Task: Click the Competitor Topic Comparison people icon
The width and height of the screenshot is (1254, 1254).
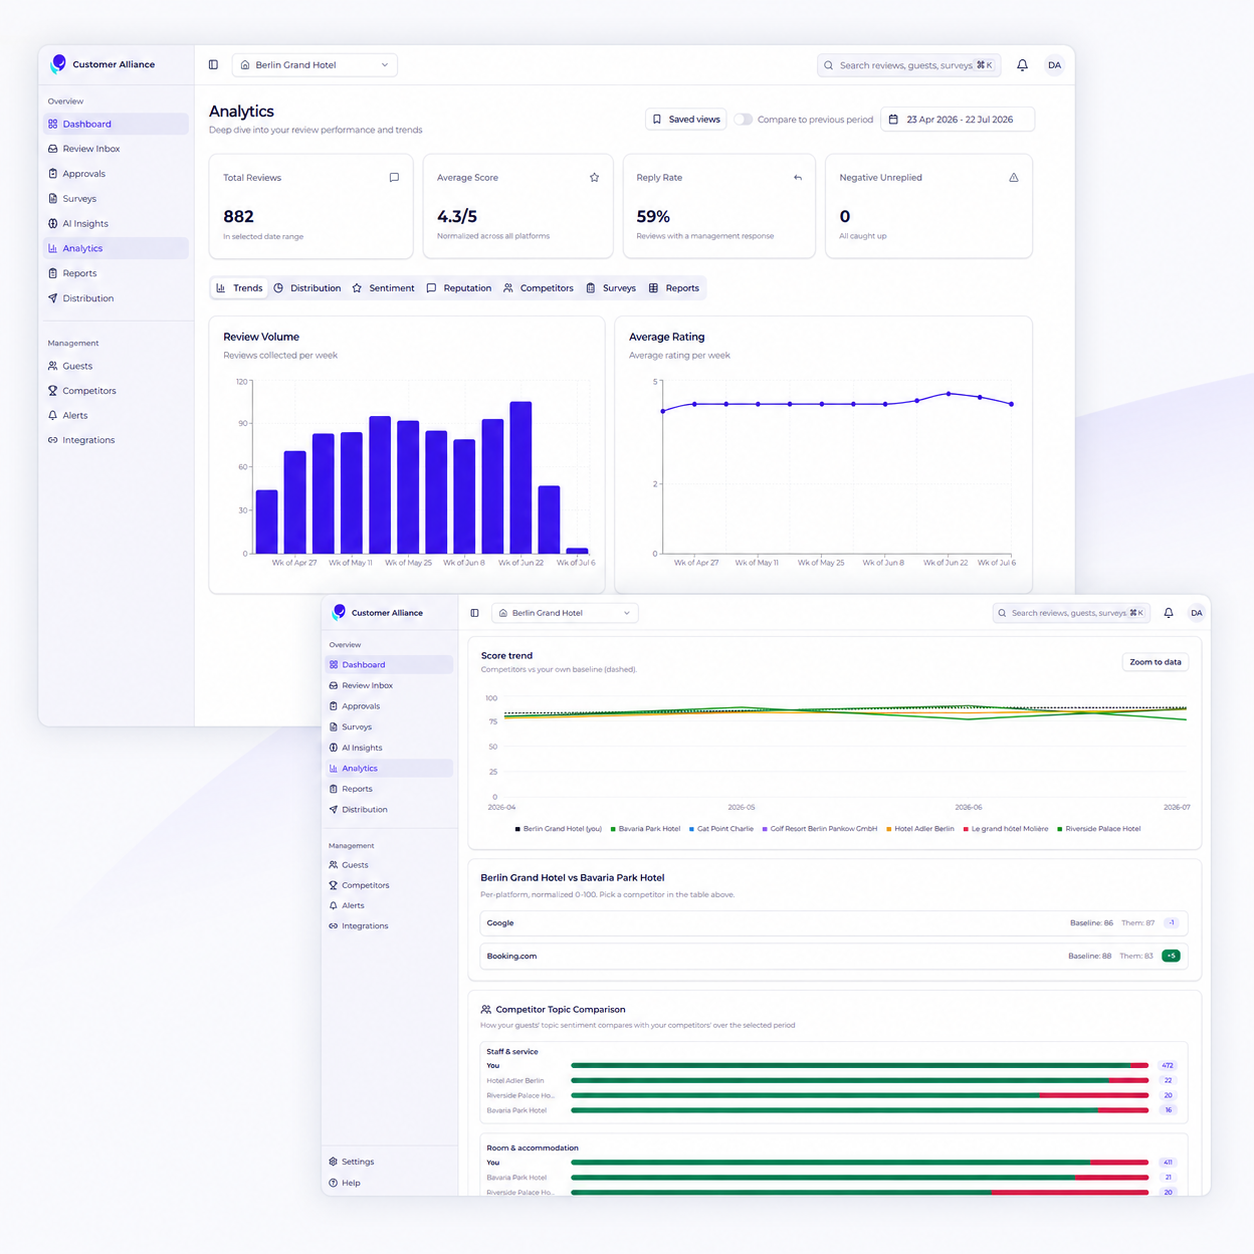Action: pos(486,1009)
